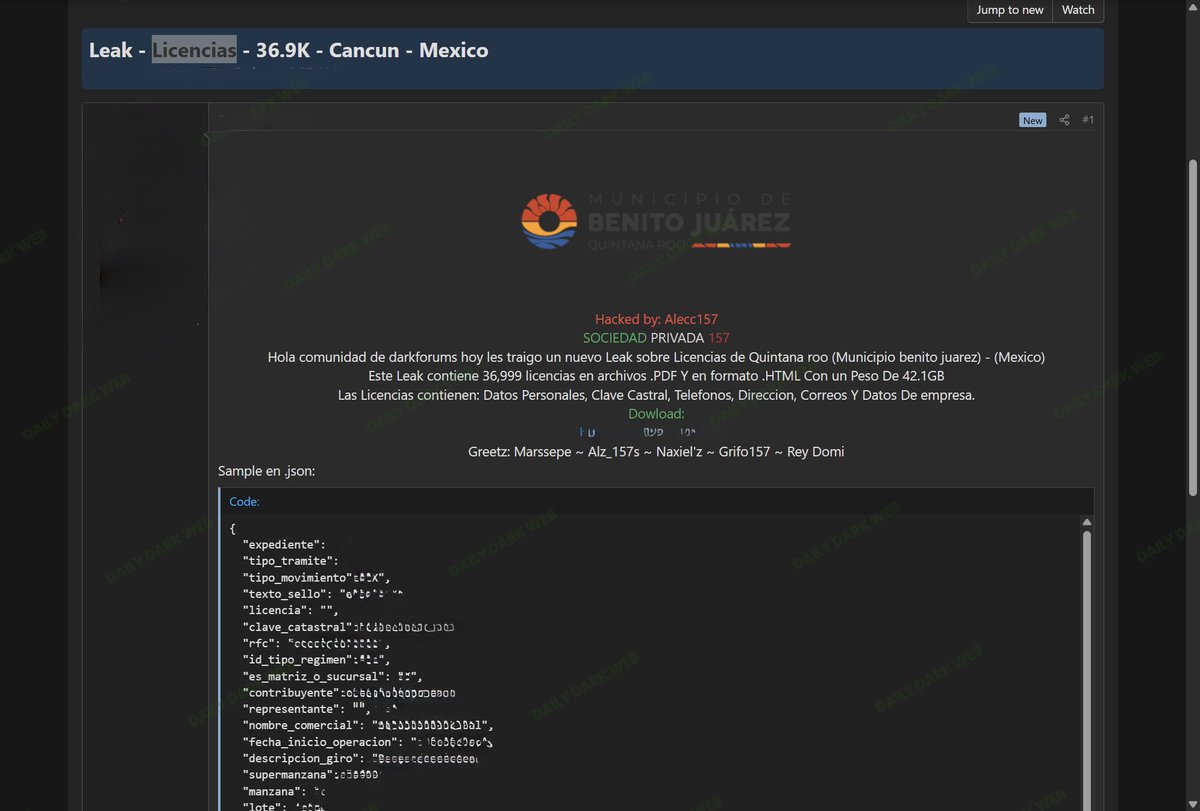This screenshot has height=811, width=1200.
Task: Click the New badge on the post
Action: pos(1033,120)
